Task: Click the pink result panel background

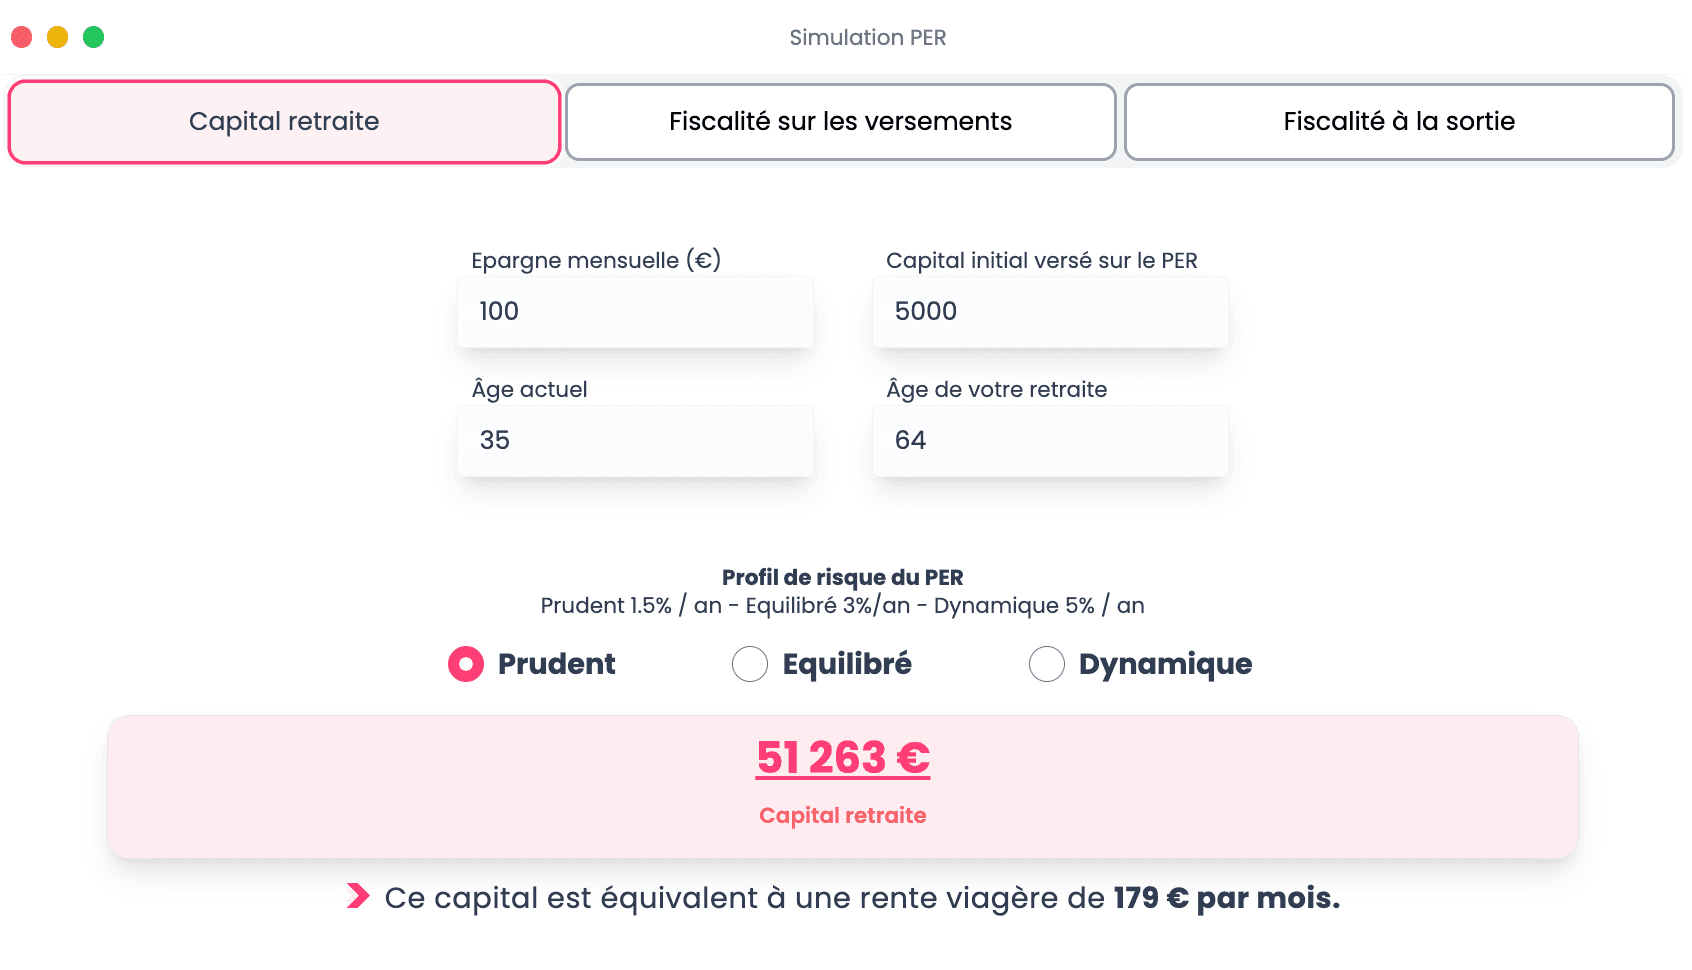Action: 300,786
